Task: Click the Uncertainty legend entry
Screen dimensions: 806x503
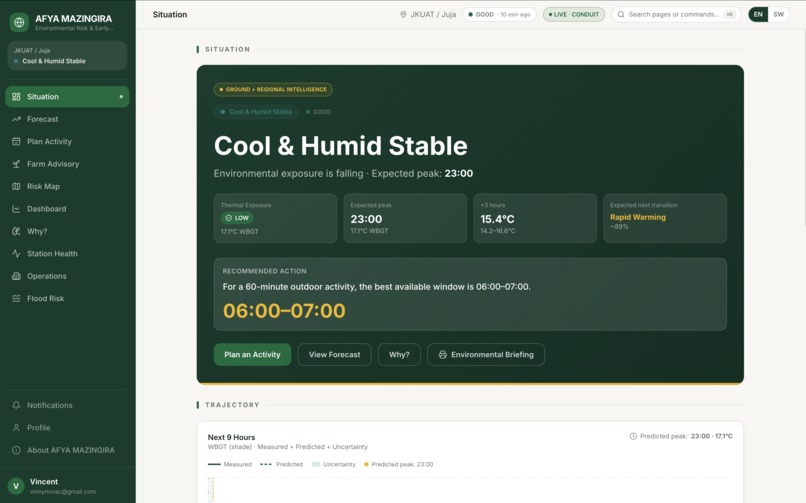Action: 334,464
